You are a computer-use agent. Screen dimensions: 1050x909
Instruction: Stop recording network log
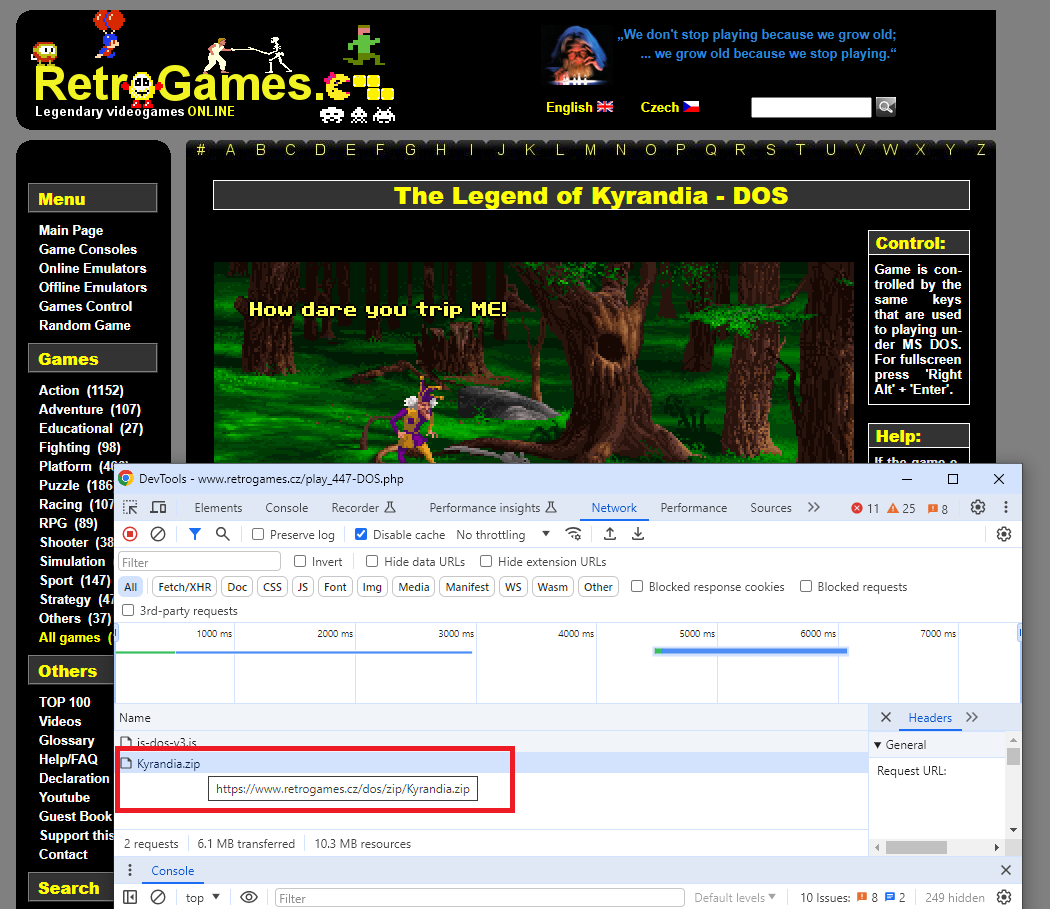pos(130,534)
